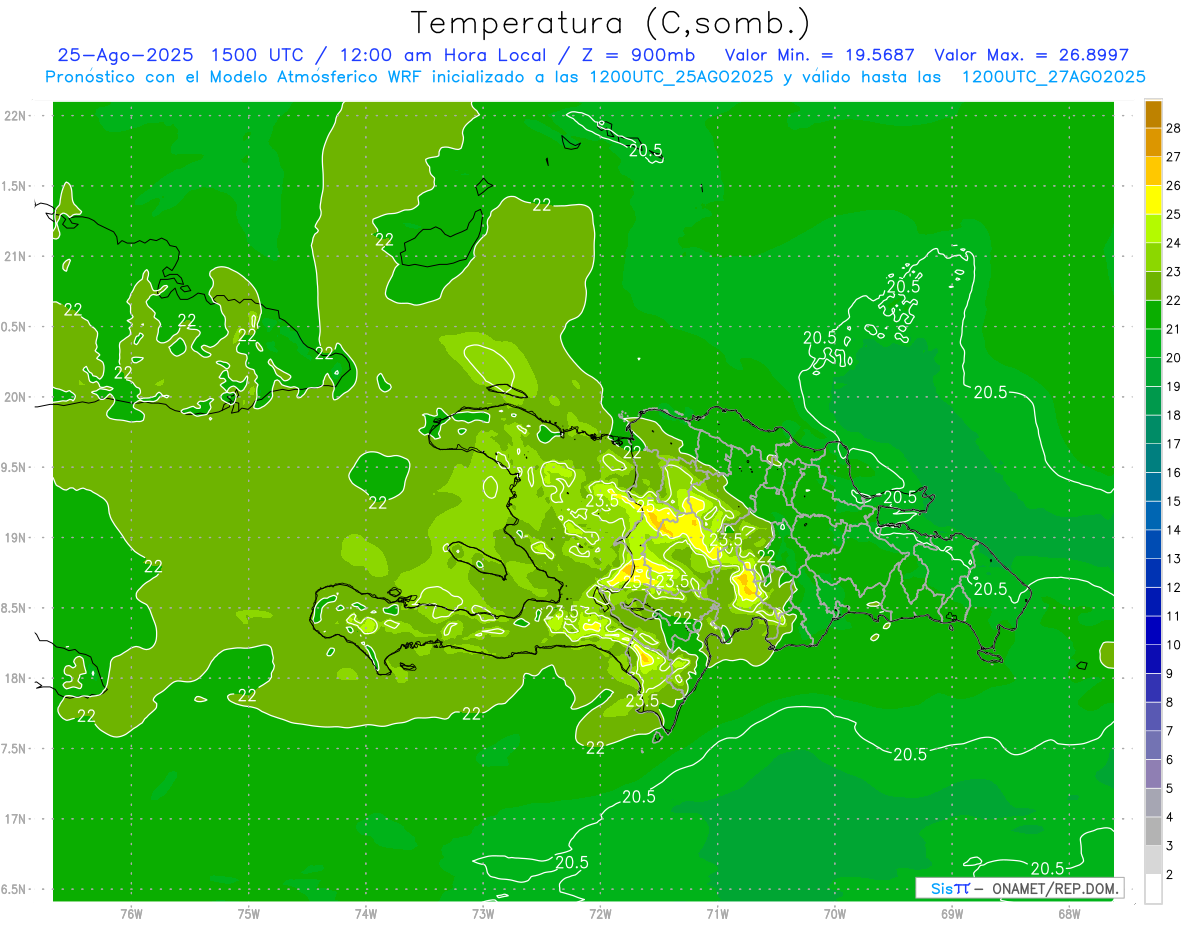The width and height of the screenshot is (1200, 927).
Task: Click the '70W' longitude axis label
Action: (x=834, y=913)
